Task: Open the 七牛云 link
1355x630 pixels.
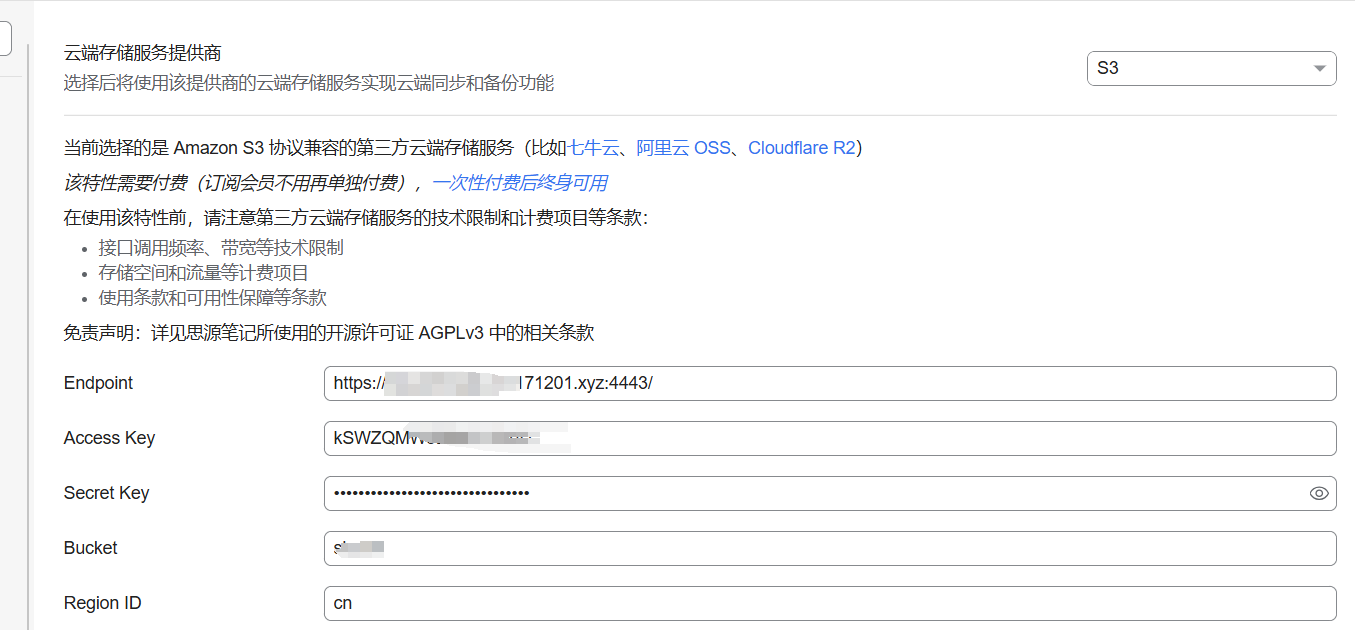Action: (x=594, y=148)
